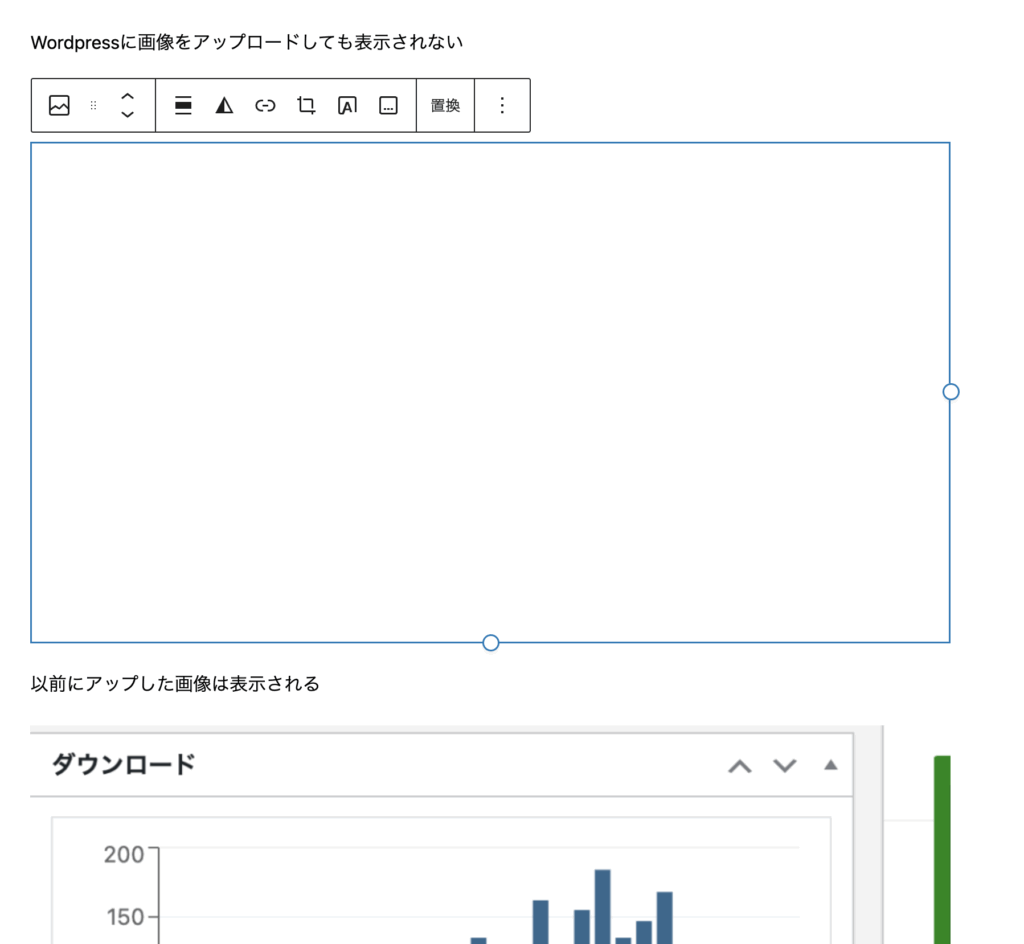Open the block options three-dot menu

tap(502, 105)
